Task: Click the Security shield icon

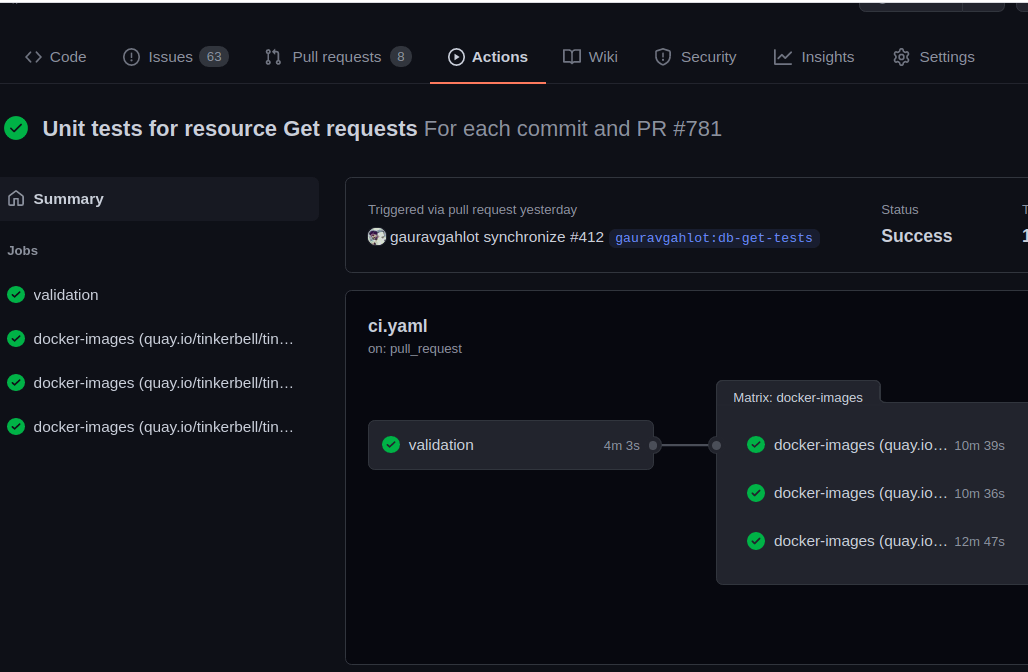Action: coord(663,57)
